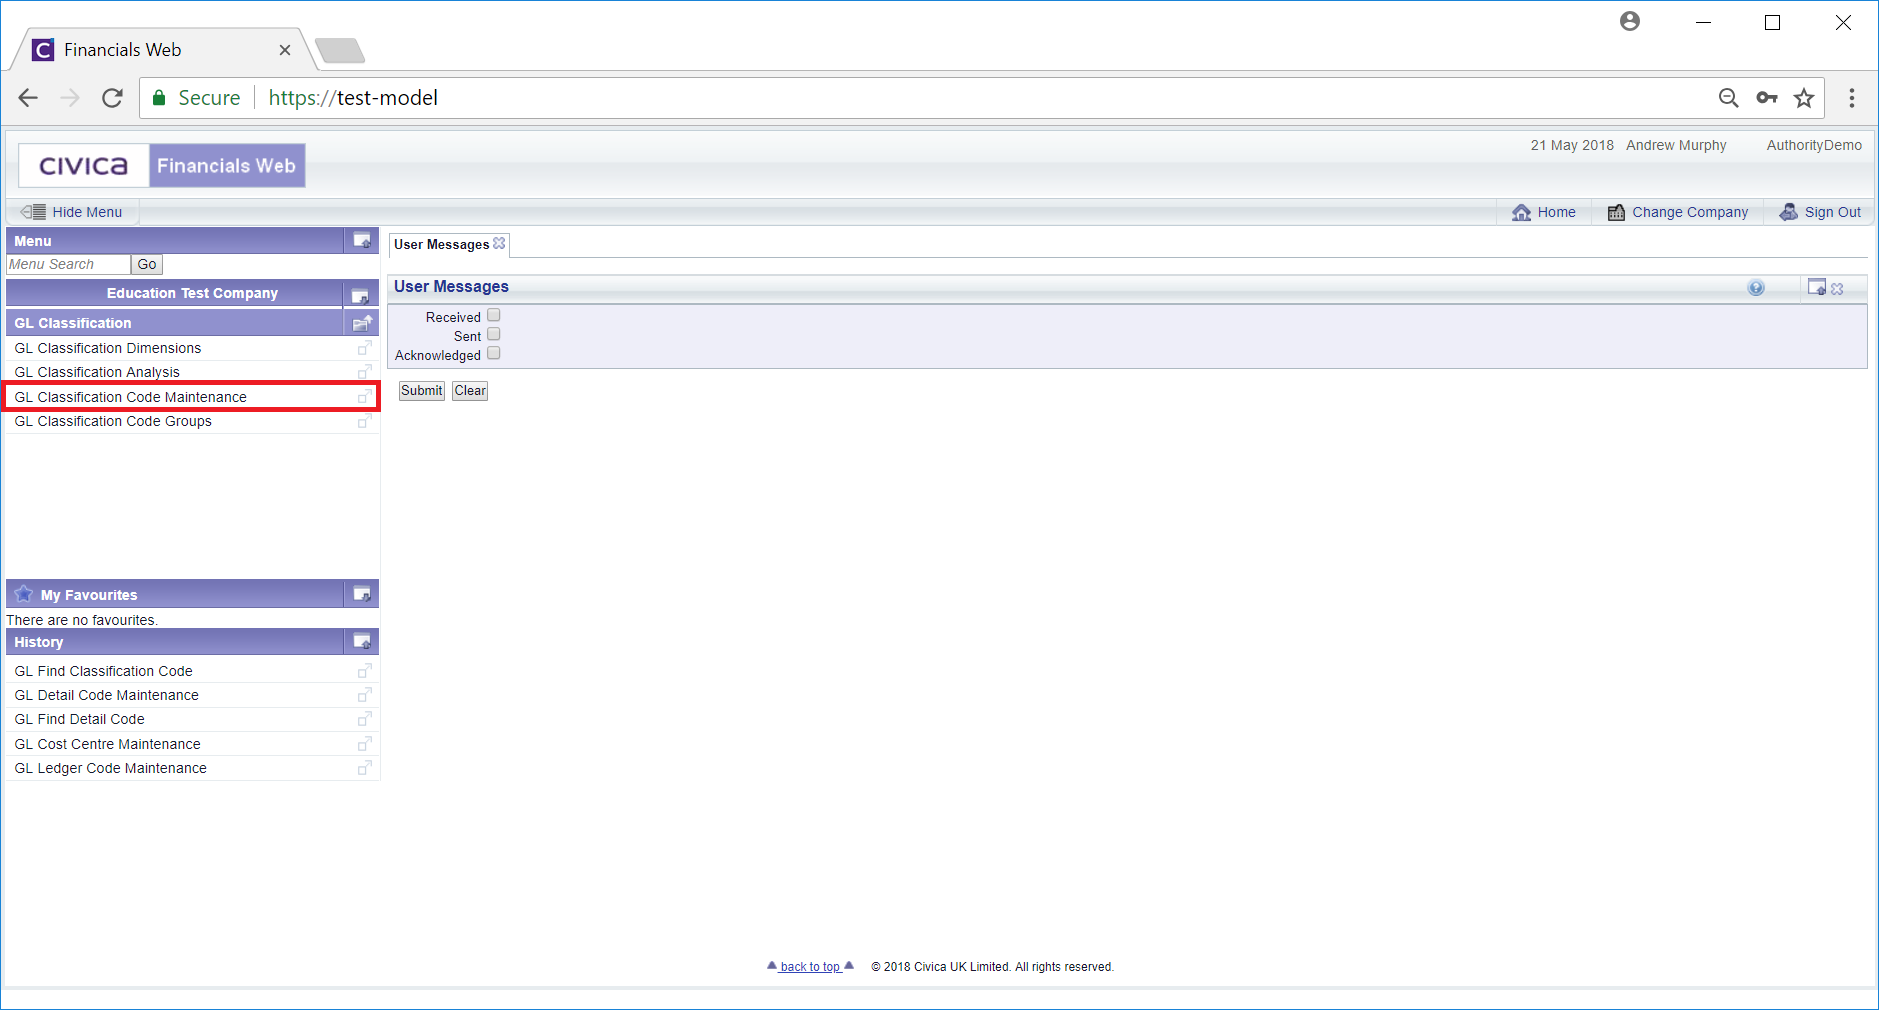Open GL Find Classification Code popout icon
This screenshot has height=1010, width=1879.
[365, 671]
